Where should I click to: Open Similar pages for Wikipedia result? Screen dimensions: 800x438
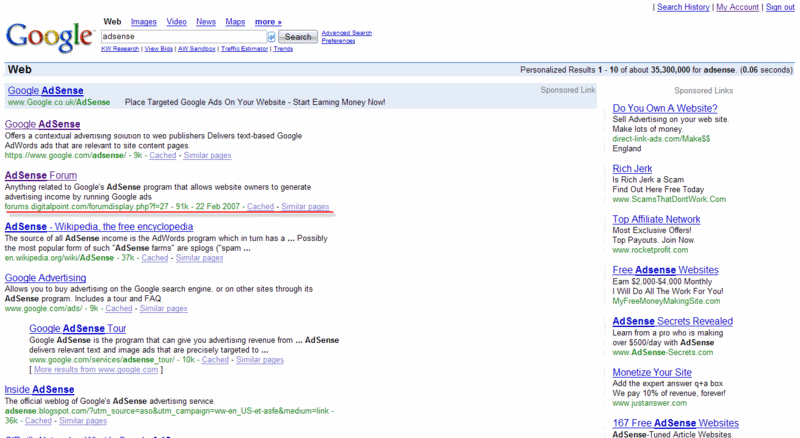(199, 258)
